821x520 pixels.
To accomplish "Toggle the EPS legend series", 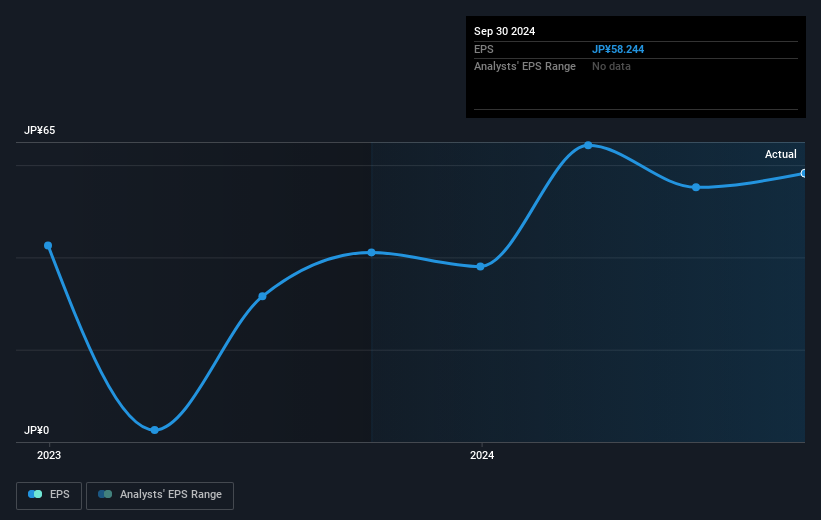I will point(49,495).
